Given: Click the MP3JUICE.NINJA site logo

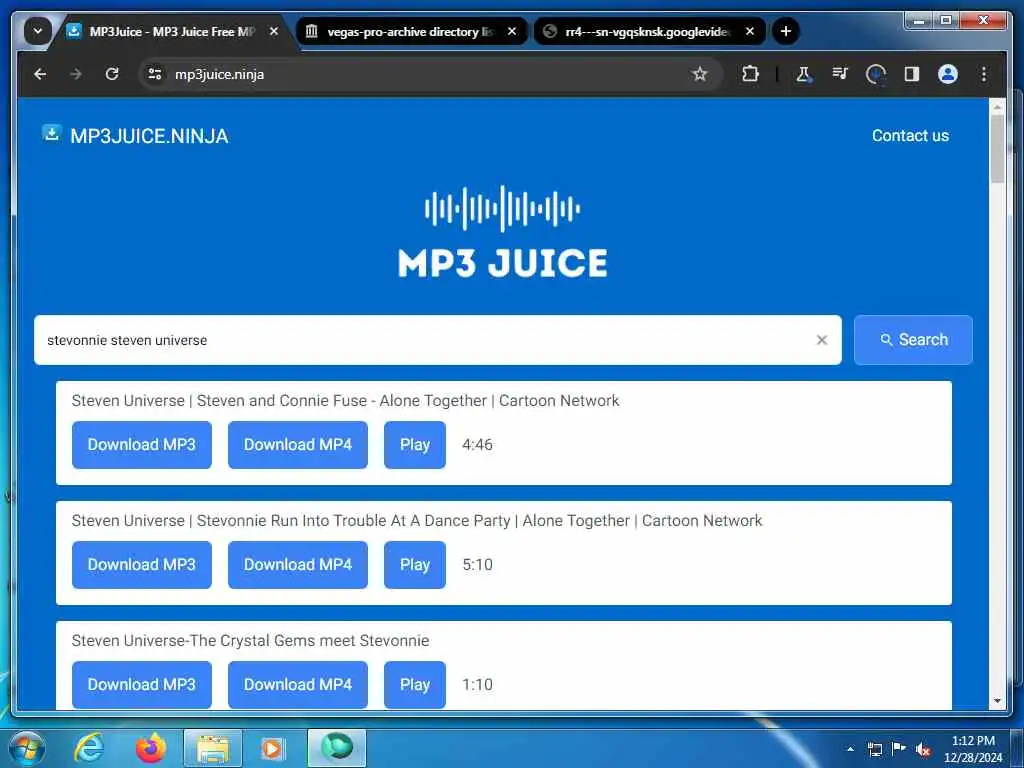Looking at the screenshot, I should [x=135, y=135].
